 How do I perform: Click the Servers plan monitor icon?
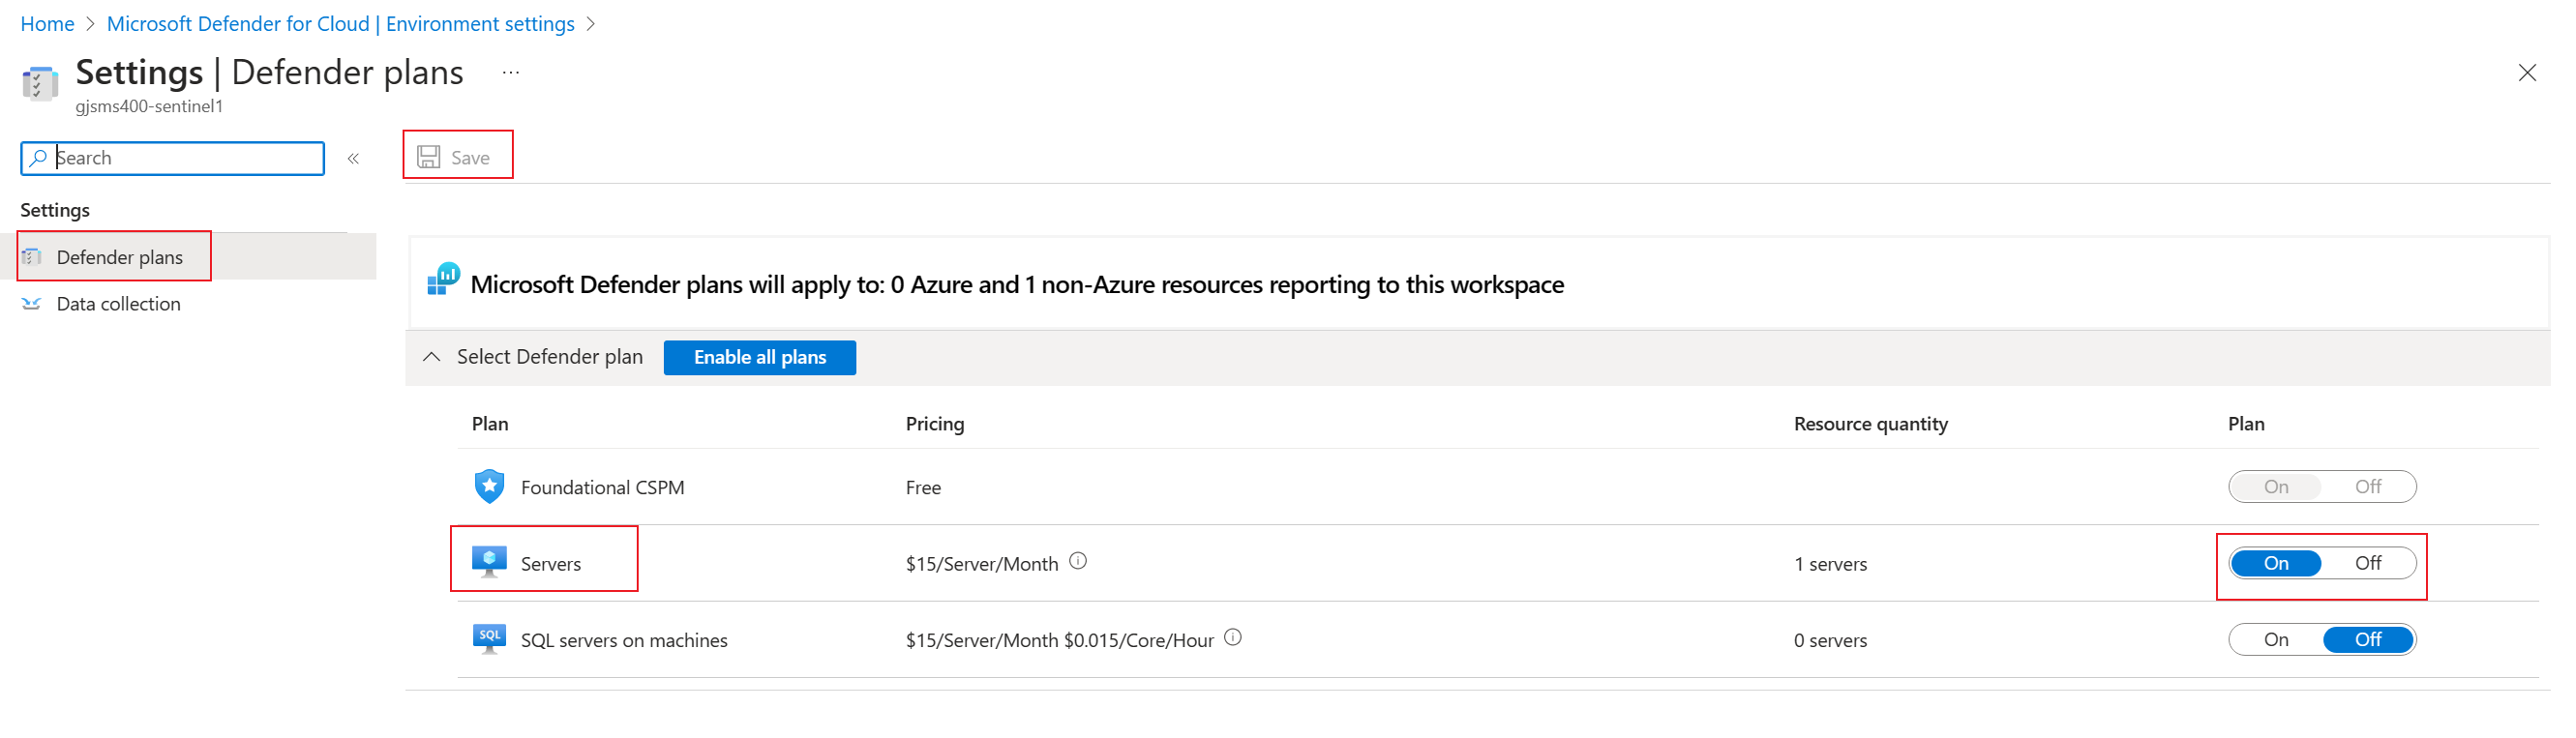[489, 561]
